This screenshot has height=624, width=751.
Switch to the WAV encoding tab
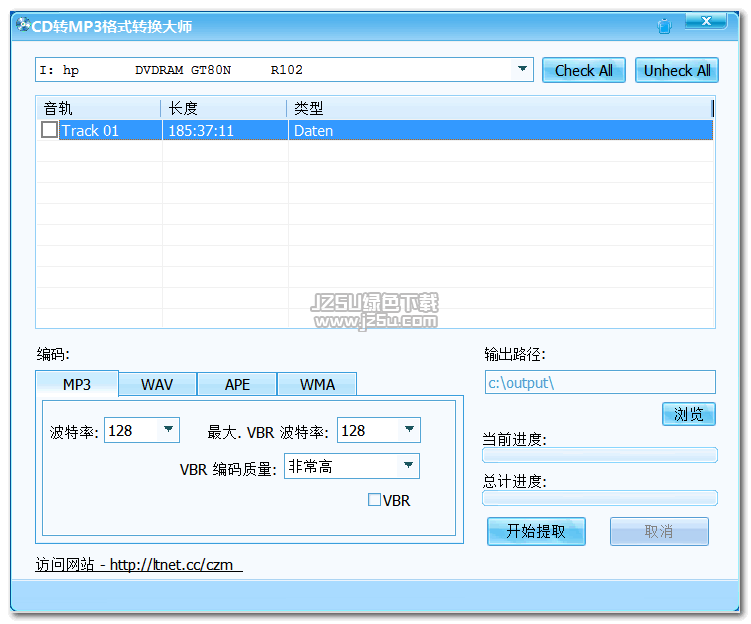click(x=157, y=385)
